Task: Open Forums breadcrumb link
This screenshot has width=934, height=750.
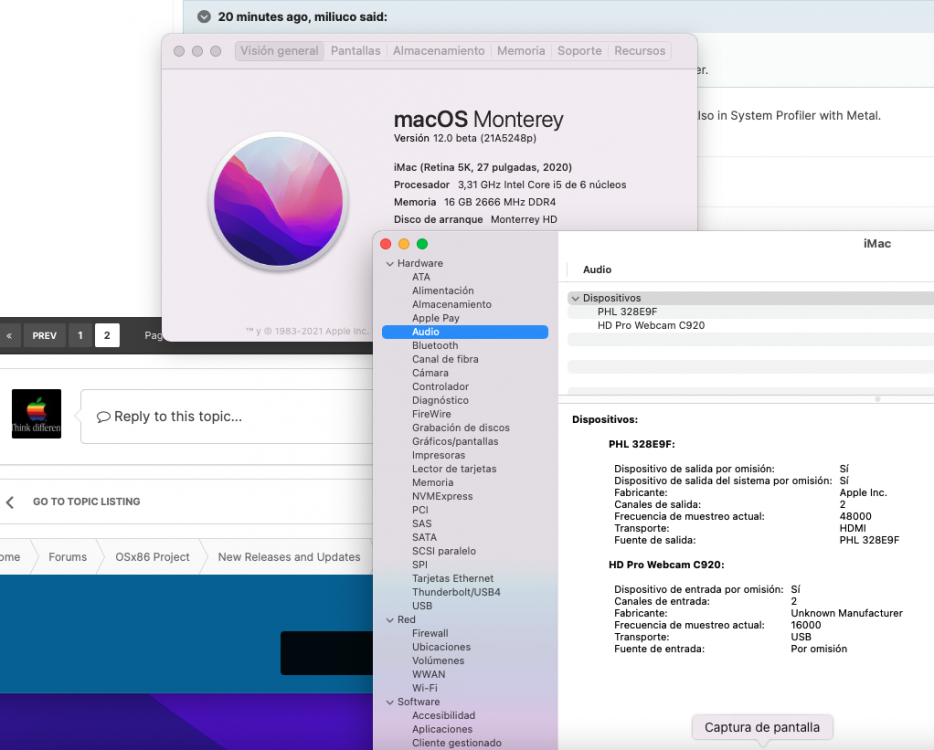Action: (67, 557)
